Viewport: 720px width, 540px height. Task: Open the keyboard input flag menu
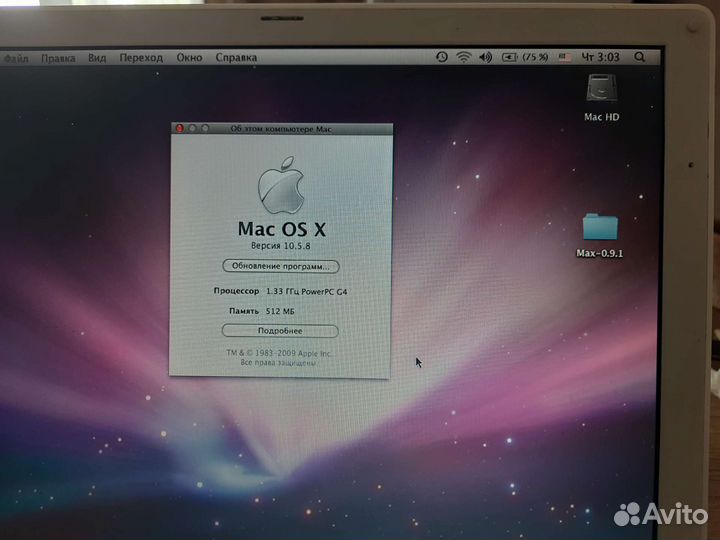565,57
